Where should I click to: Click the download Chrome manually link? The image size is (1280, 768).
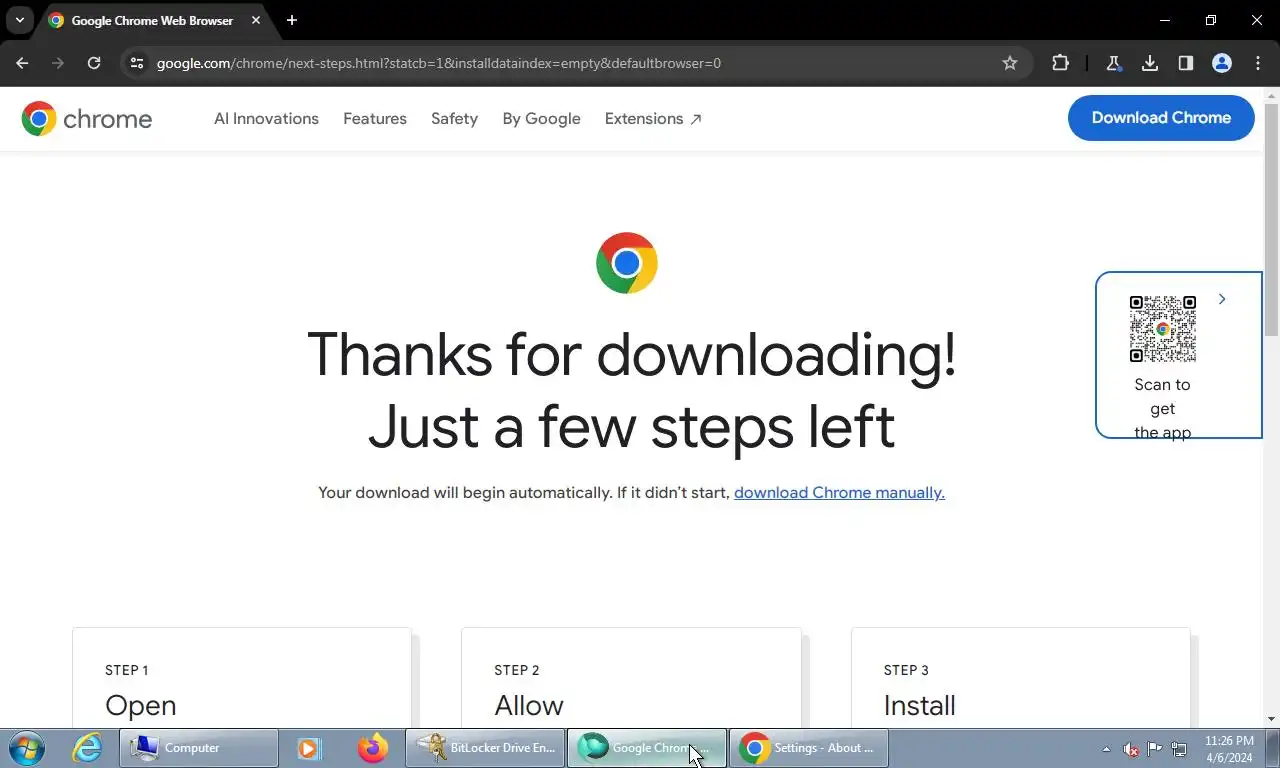tap(839, 492)
